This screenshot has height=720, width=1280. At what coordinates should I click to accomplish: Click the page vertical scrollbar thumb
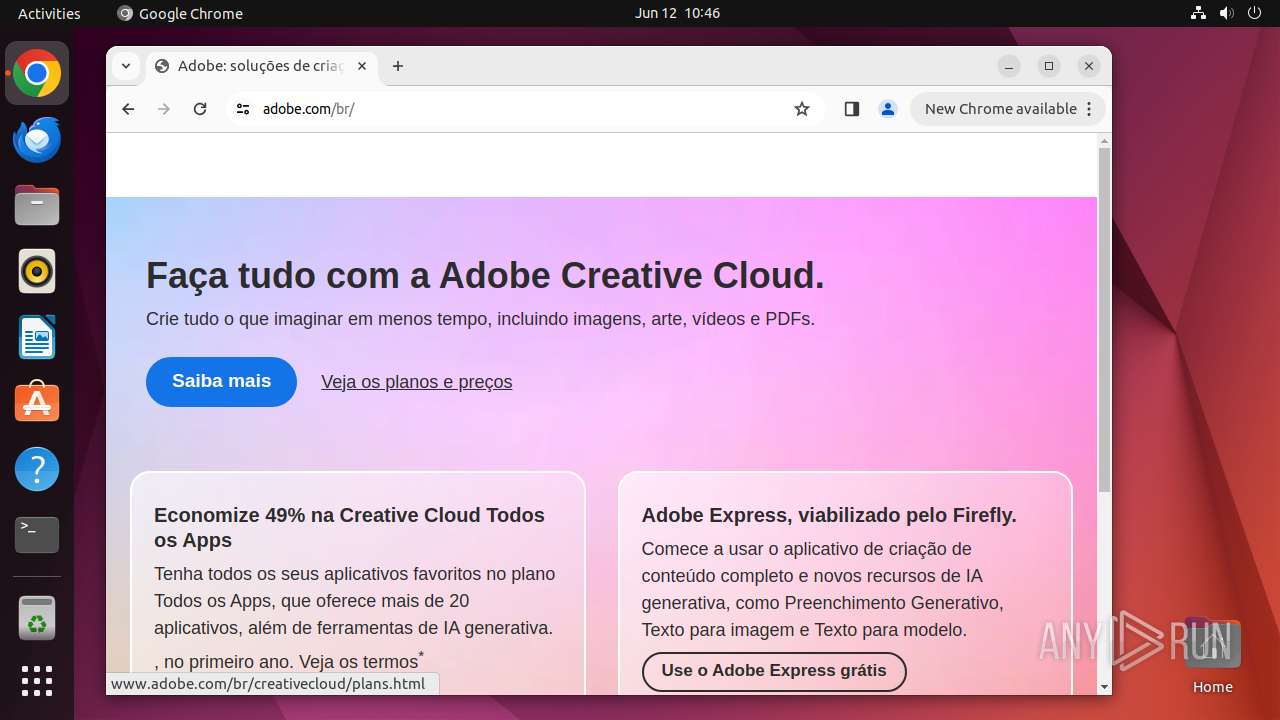point(1104,320)
